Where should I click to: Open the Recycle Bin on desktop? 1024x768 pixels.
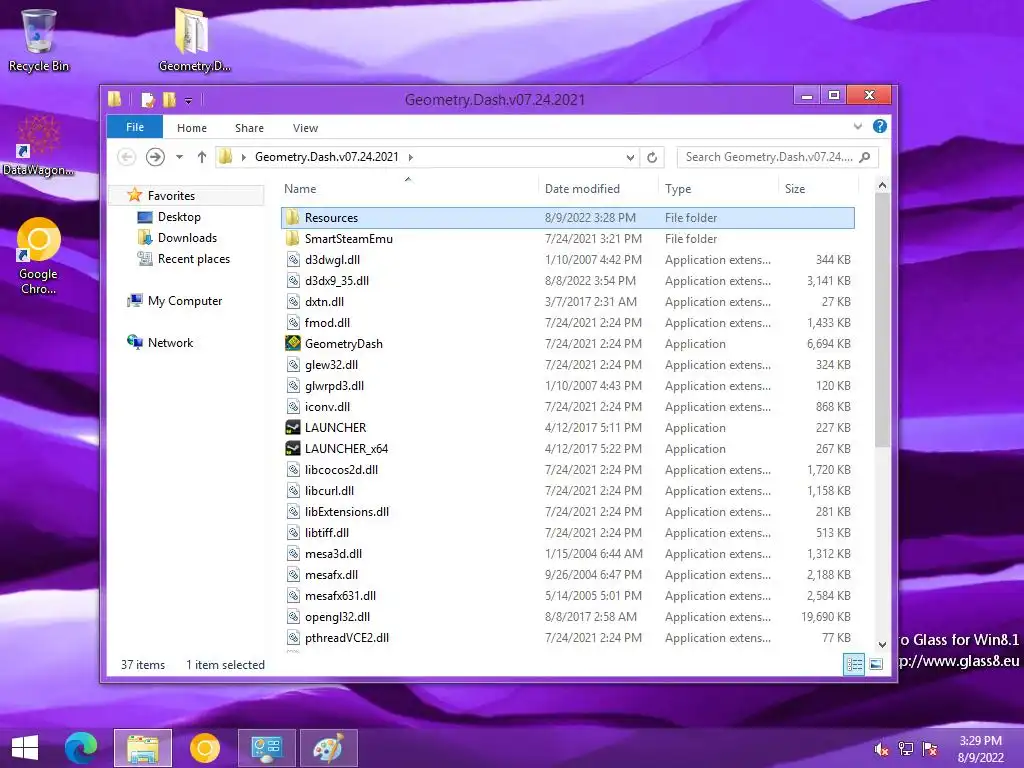(x=39, y=40)
